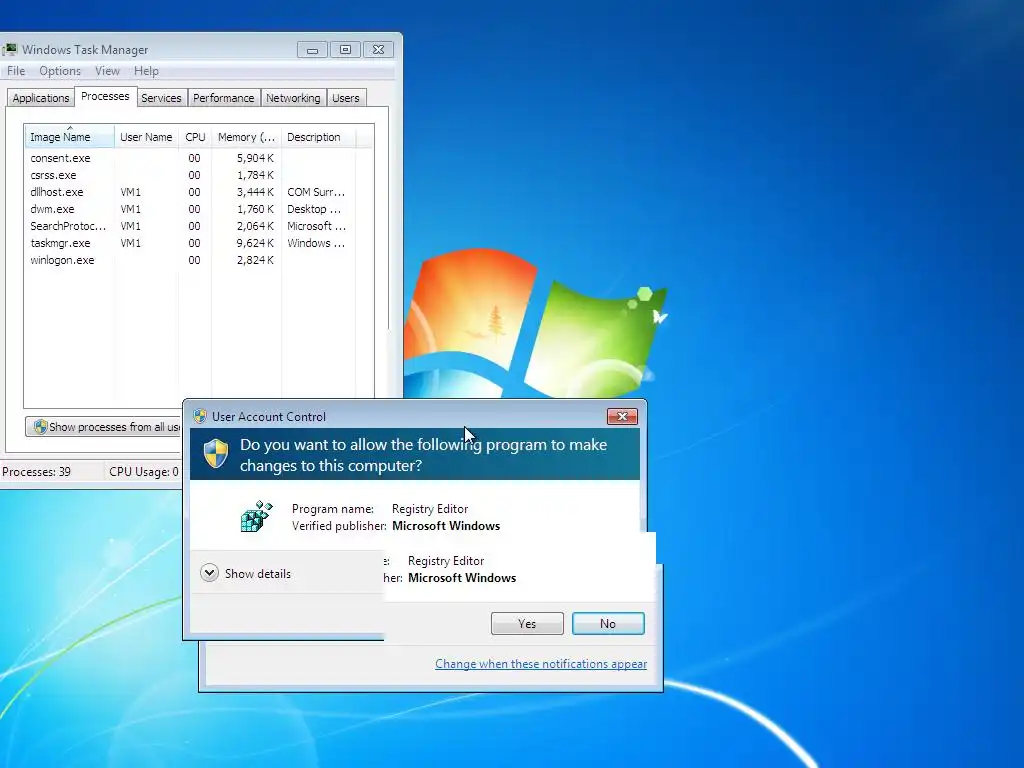Minimize the Windows Task Manager window
This screenshot has width=1024, height=768.
click(x=312, y=50)
